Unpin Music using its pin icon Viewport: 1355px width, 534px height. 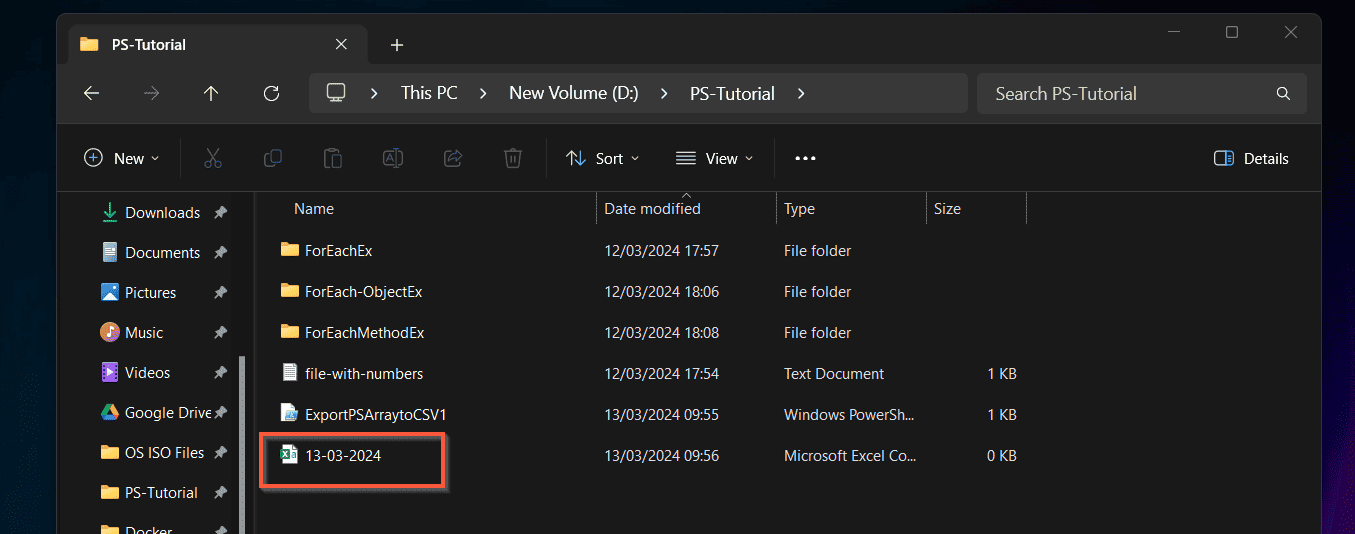(220, 332)
